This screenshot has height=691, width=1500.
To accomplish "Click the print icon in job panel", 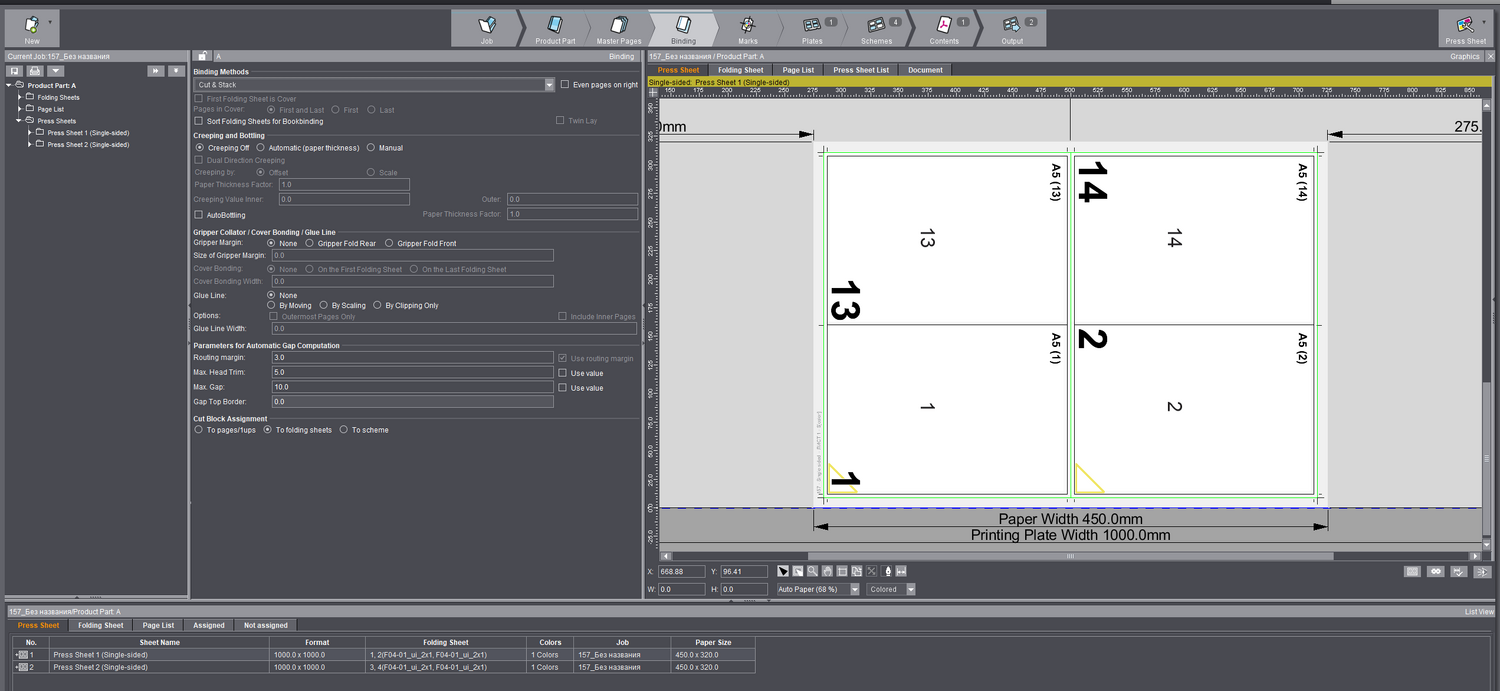I will tap(35, 71).
